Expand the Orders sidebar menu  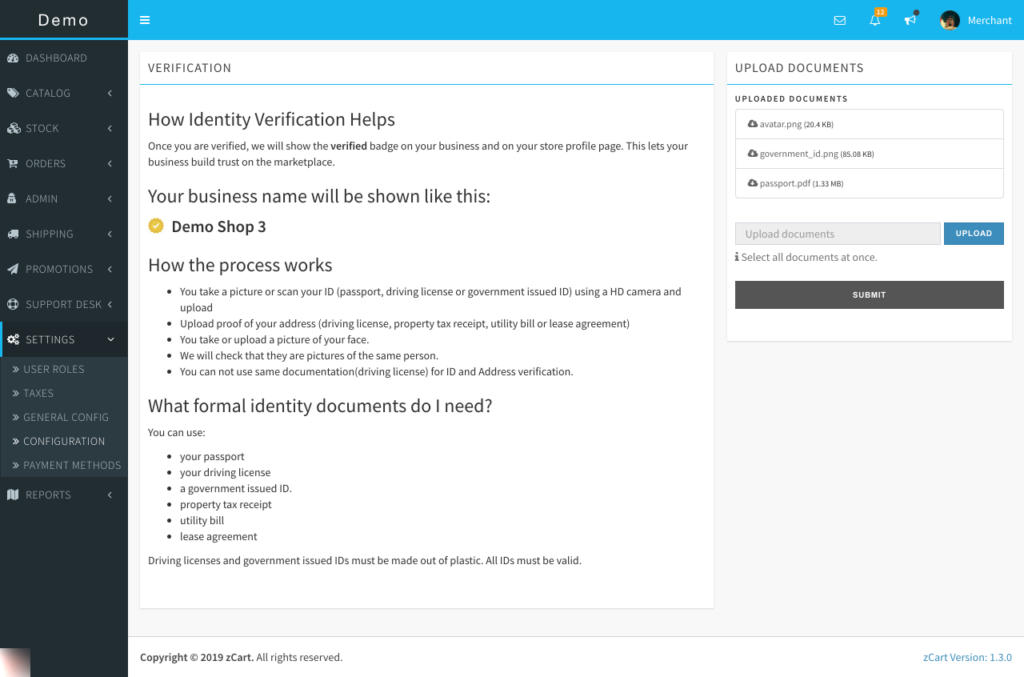(x=64, y=163)
